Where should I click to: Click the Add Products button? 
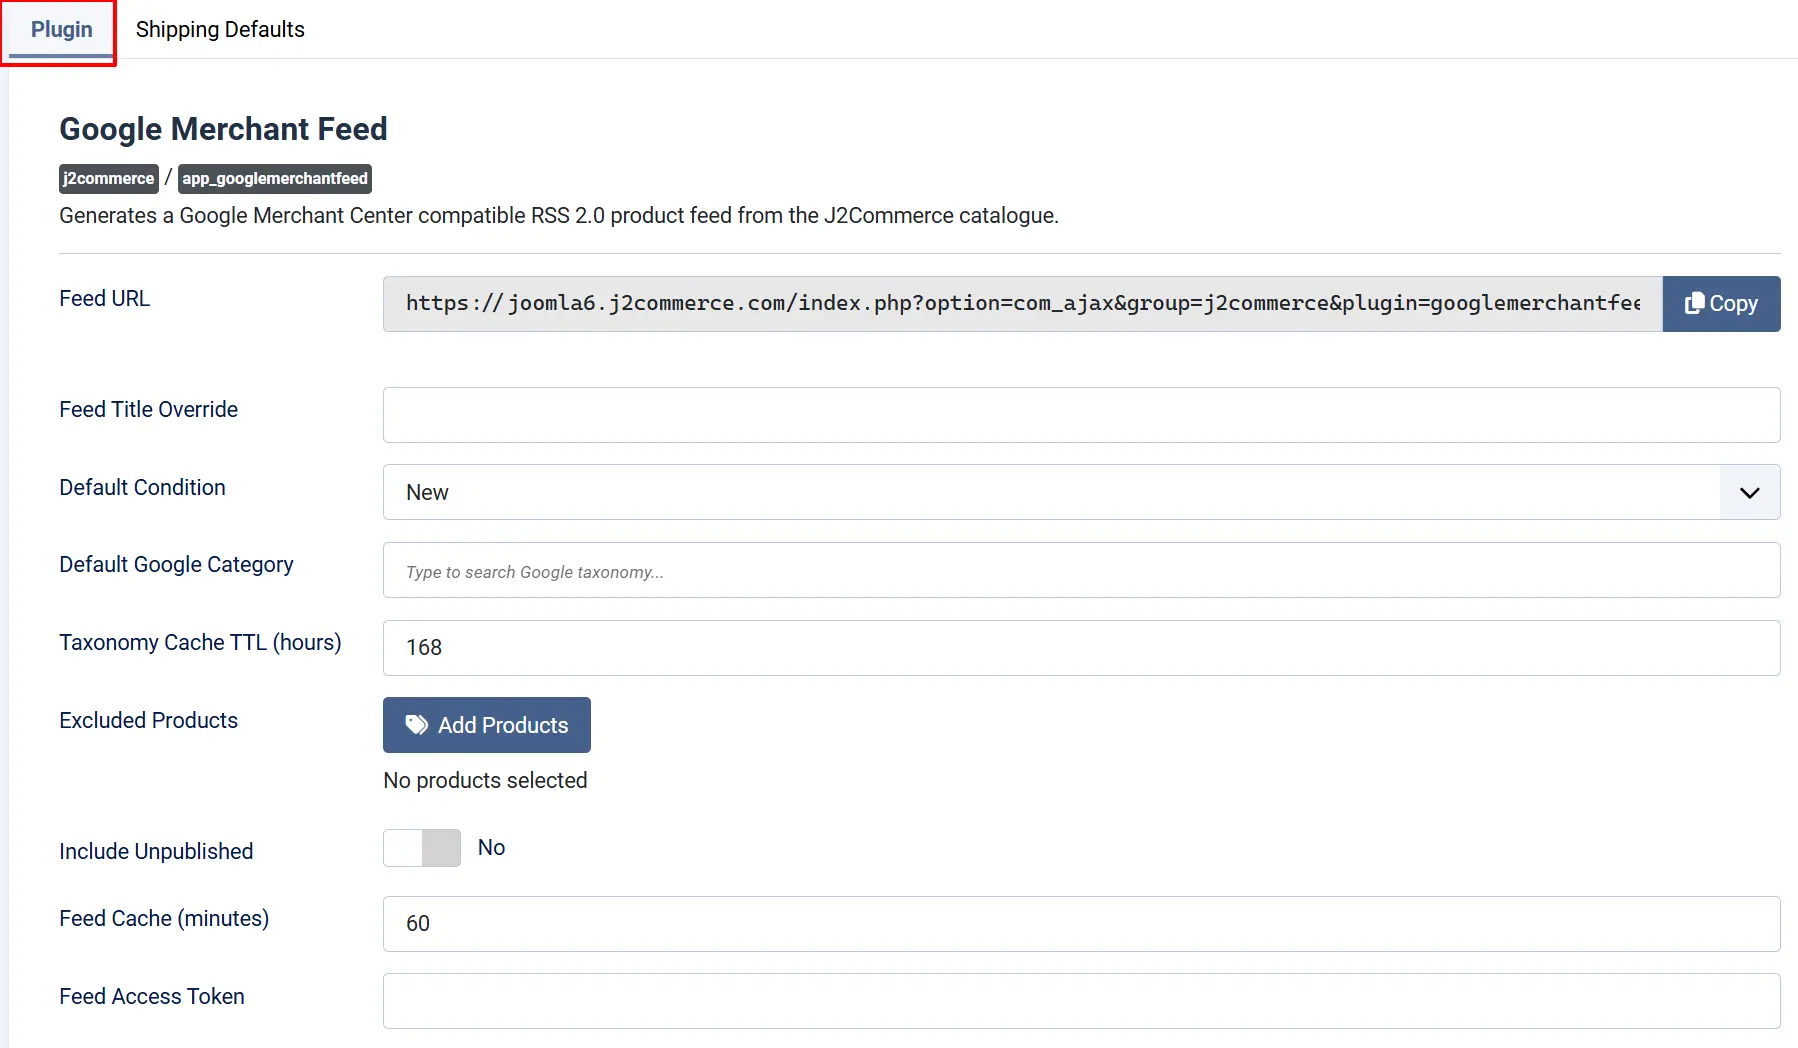point(487,725)
